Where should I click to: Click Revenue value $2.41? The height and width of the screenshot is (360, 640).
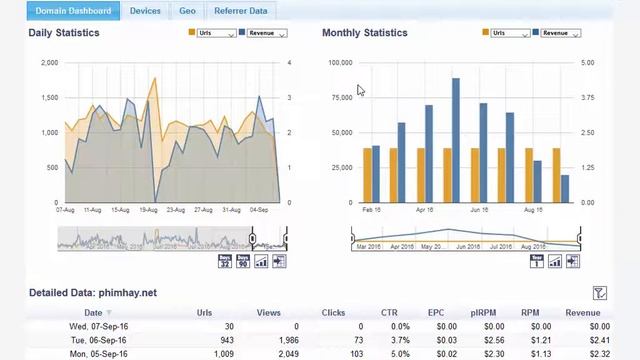(600, 340)
